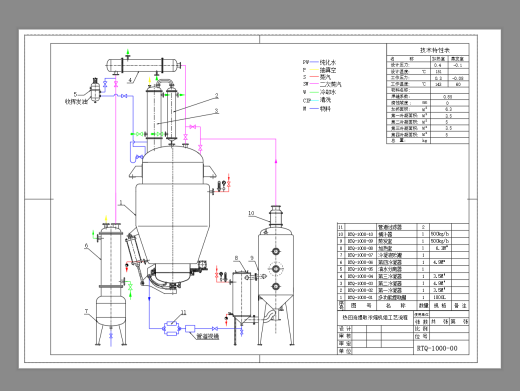Click the drawing title in title block

(x=375, y=318)
